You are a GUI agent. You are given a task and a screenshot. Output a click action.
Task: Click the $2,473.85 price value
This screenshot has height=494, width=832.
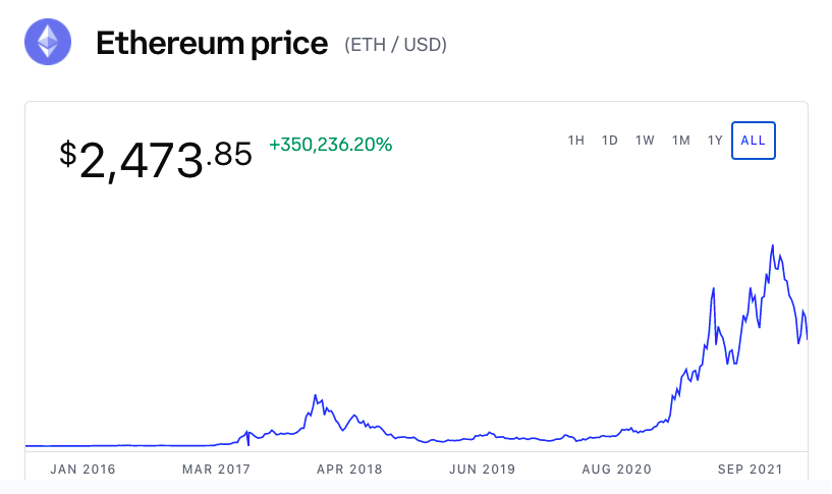tap(156, 158)
